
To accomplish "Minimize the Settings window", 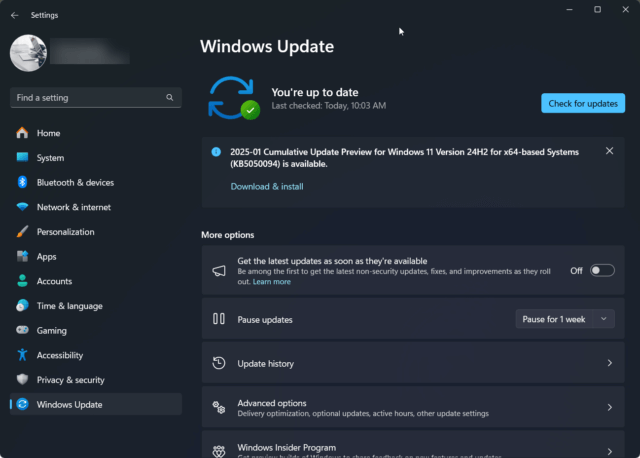I will click(569, 9).
